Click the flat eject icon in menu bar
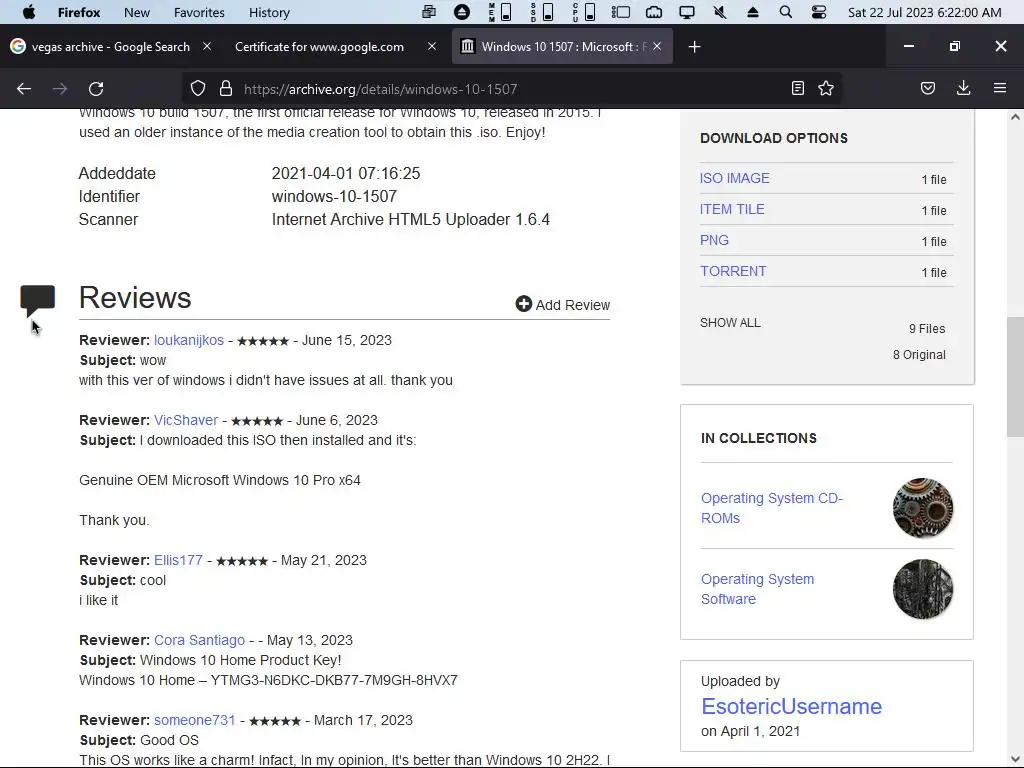The width and height of the screenshot is (1024, 768). [752, 12]
